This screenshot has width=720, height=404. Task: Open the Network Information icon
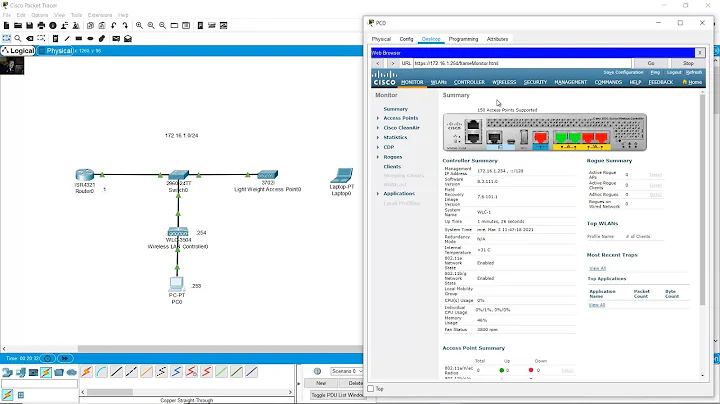[x=53, y=26]
